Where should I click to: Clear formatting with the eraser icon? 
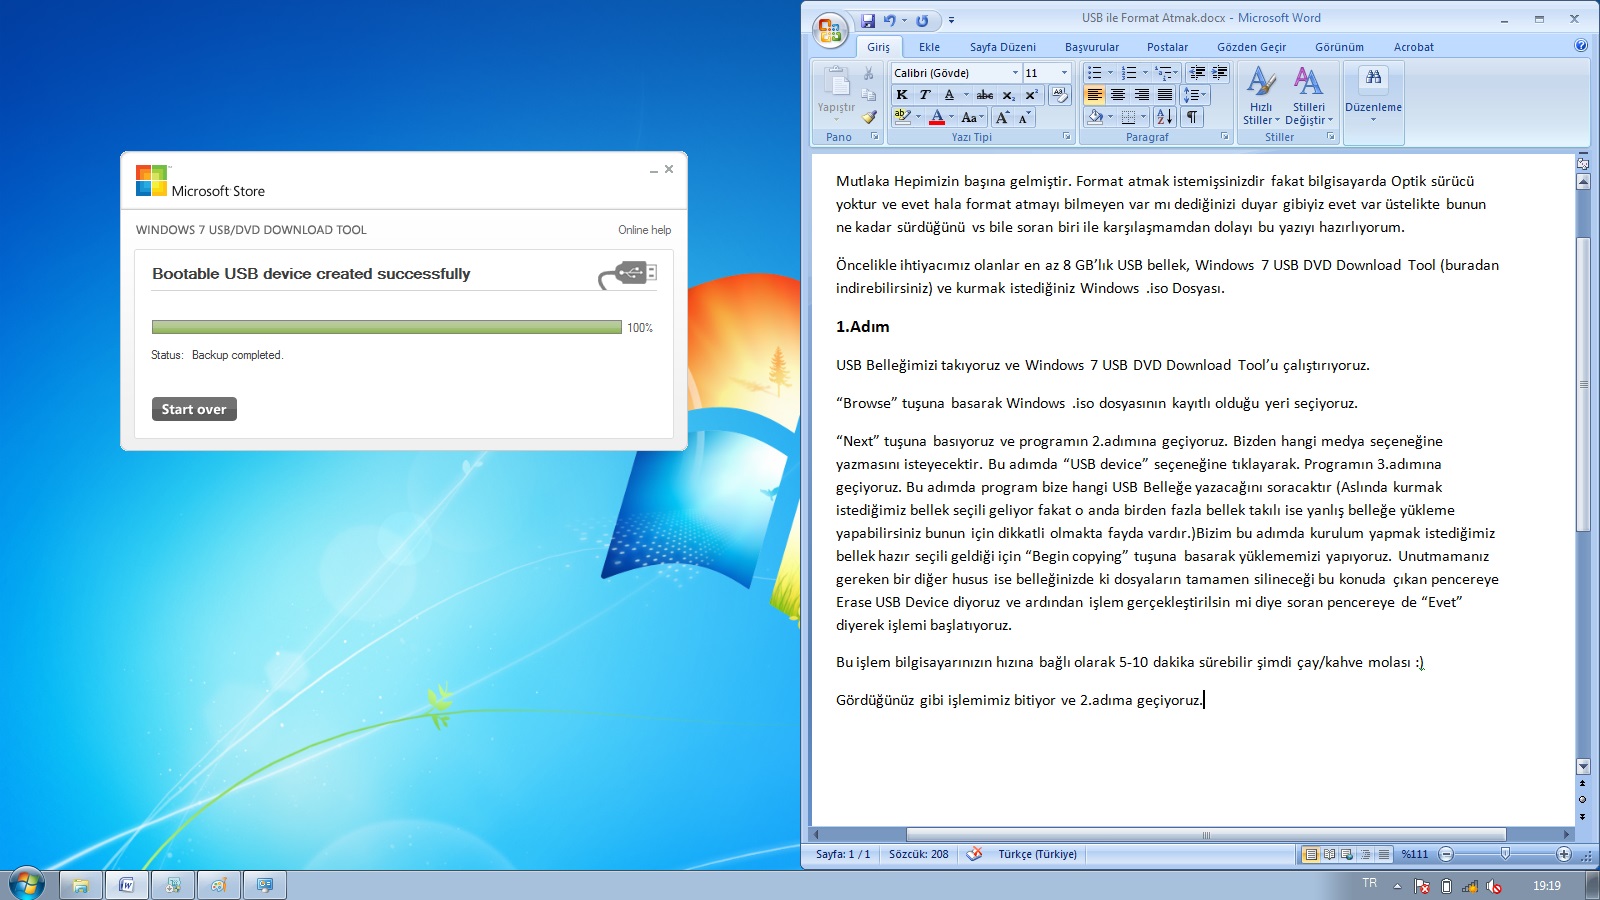1060,95
